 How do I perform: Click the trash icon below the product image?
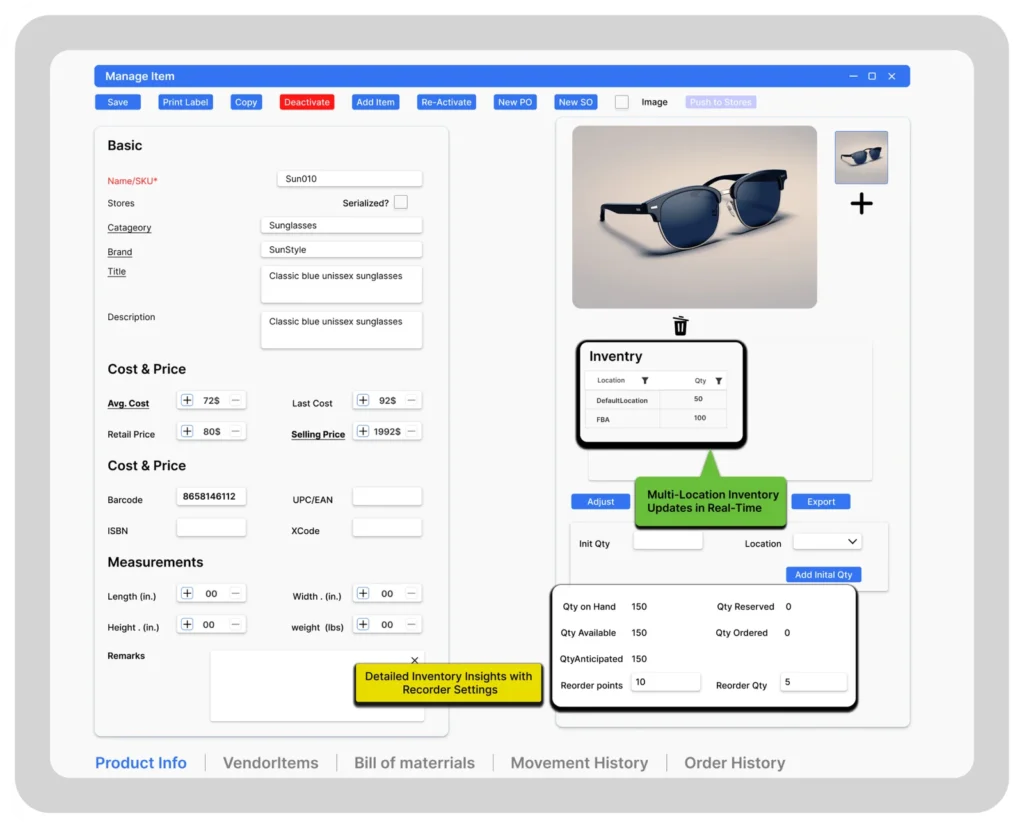point(680,326)
